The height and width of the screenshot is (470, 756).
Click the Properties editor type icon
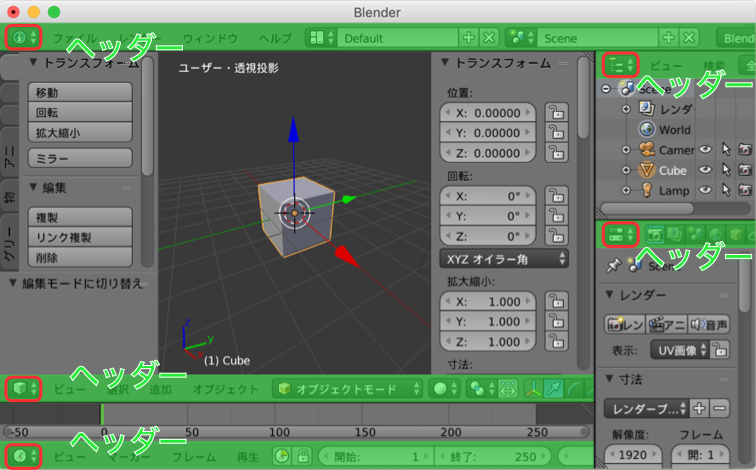pos(620,234)
